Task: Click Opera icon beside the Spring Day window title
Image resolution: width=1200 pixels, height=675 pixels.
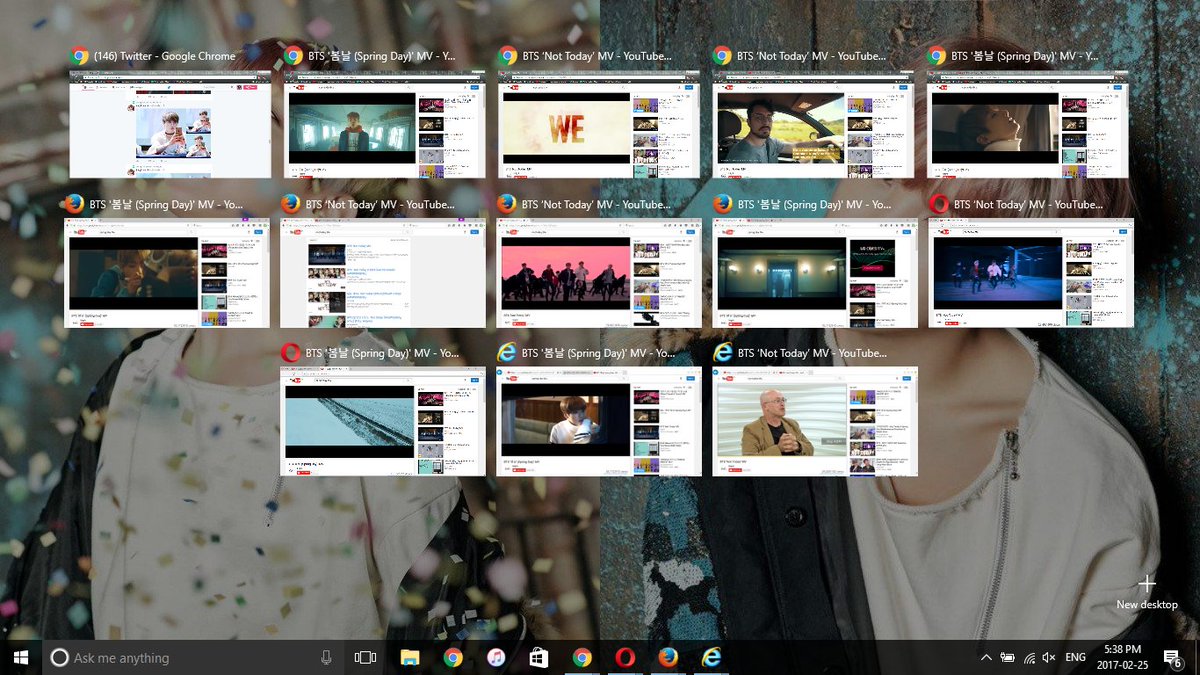Action: pos(291,352)
